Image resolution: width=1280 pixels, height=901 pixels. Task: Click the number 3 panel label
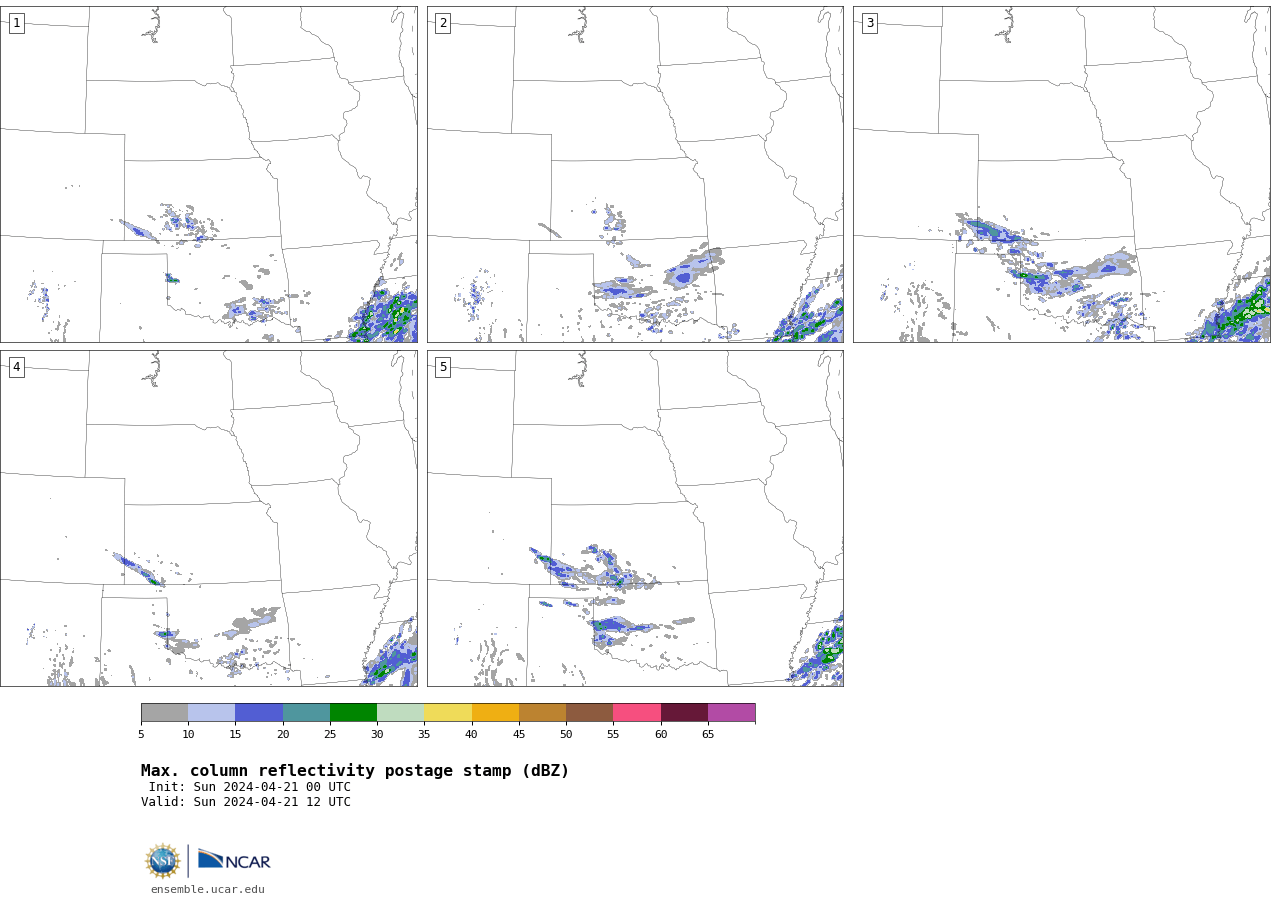pyautogui.click(x=869, y=23)
